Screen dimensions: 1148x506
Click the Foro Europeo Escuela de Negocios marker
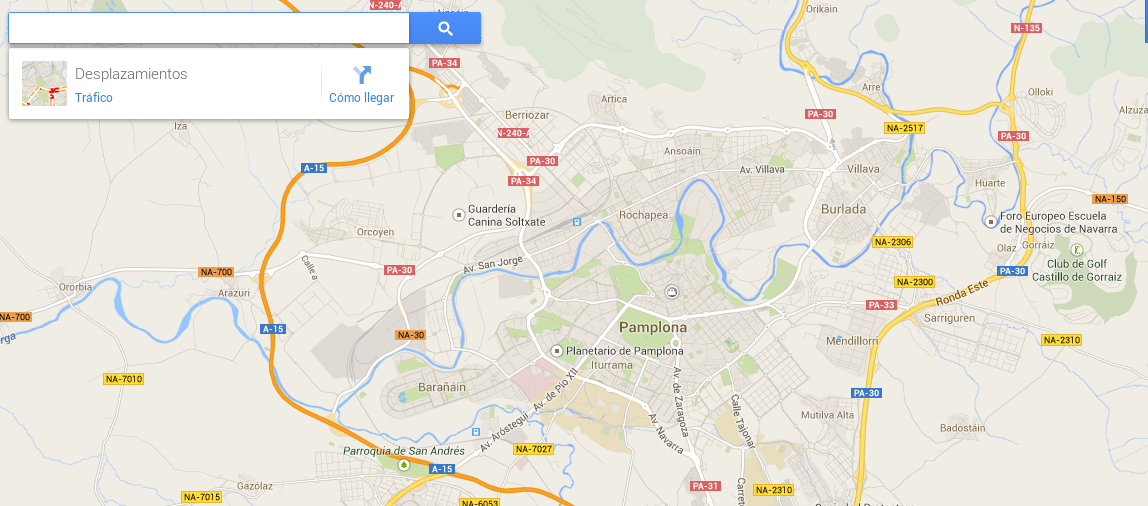click(991, 221)
